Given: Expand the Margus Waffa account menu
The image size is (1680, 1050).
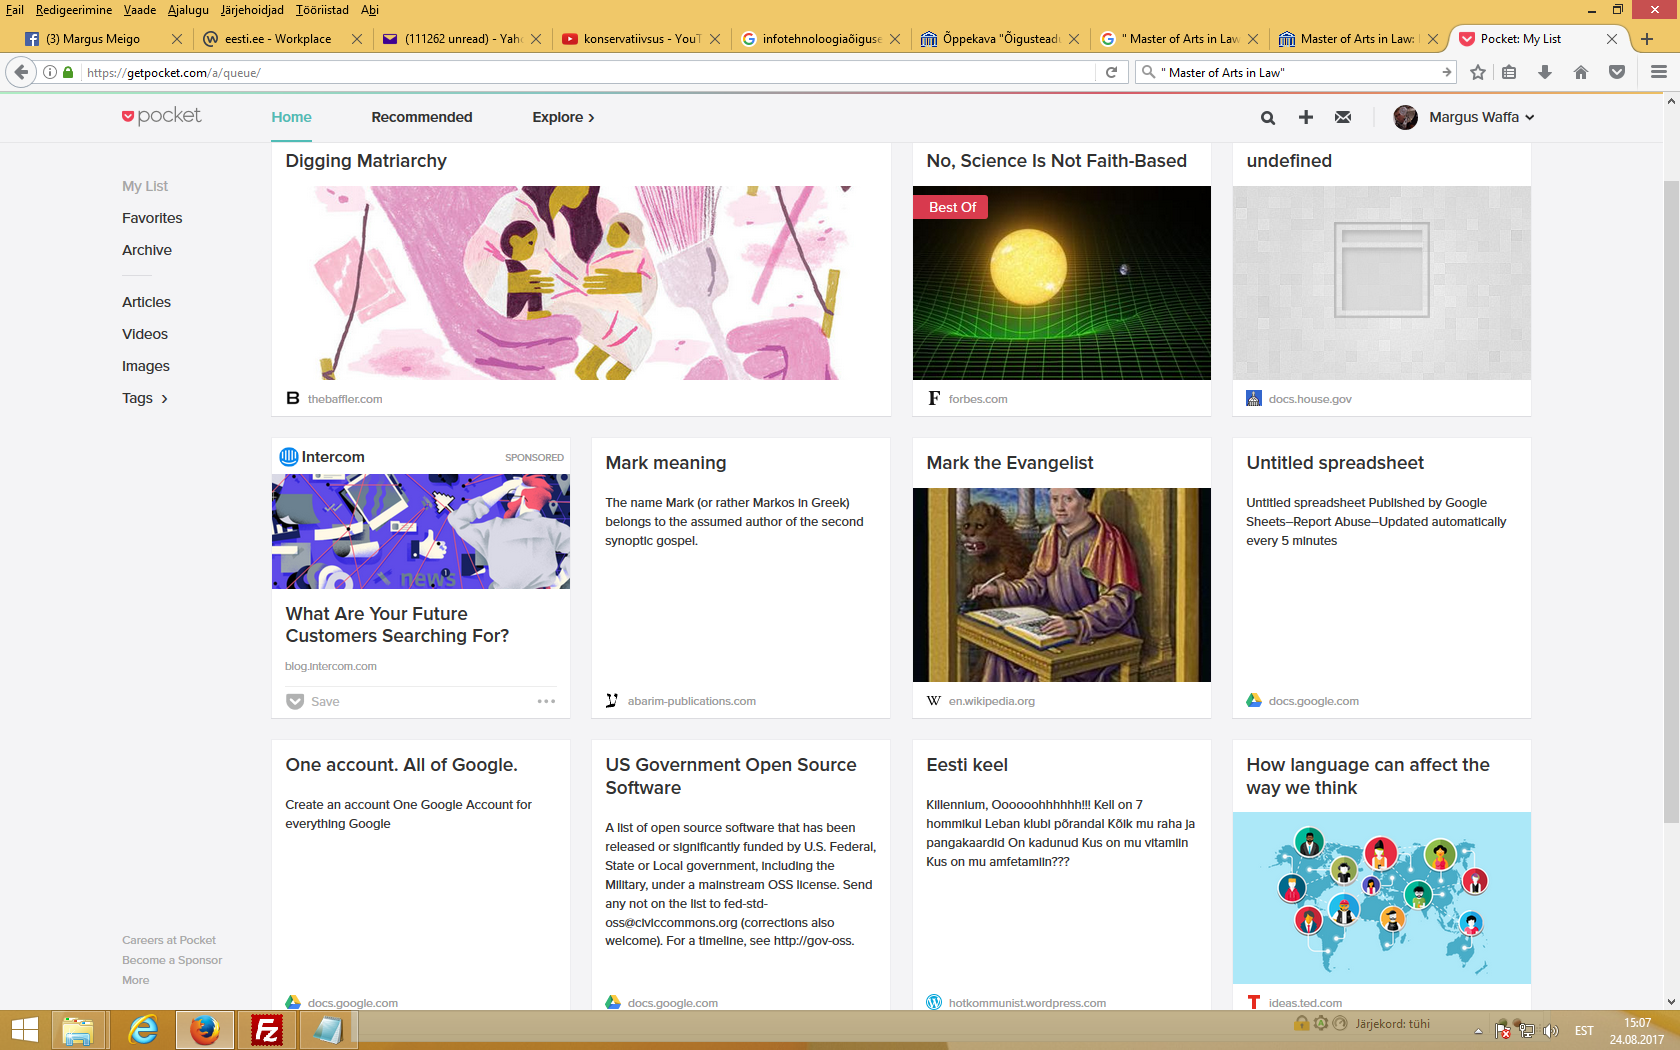Looking at the screenshot, I should pyautogui.click(x=1482, y=117).
